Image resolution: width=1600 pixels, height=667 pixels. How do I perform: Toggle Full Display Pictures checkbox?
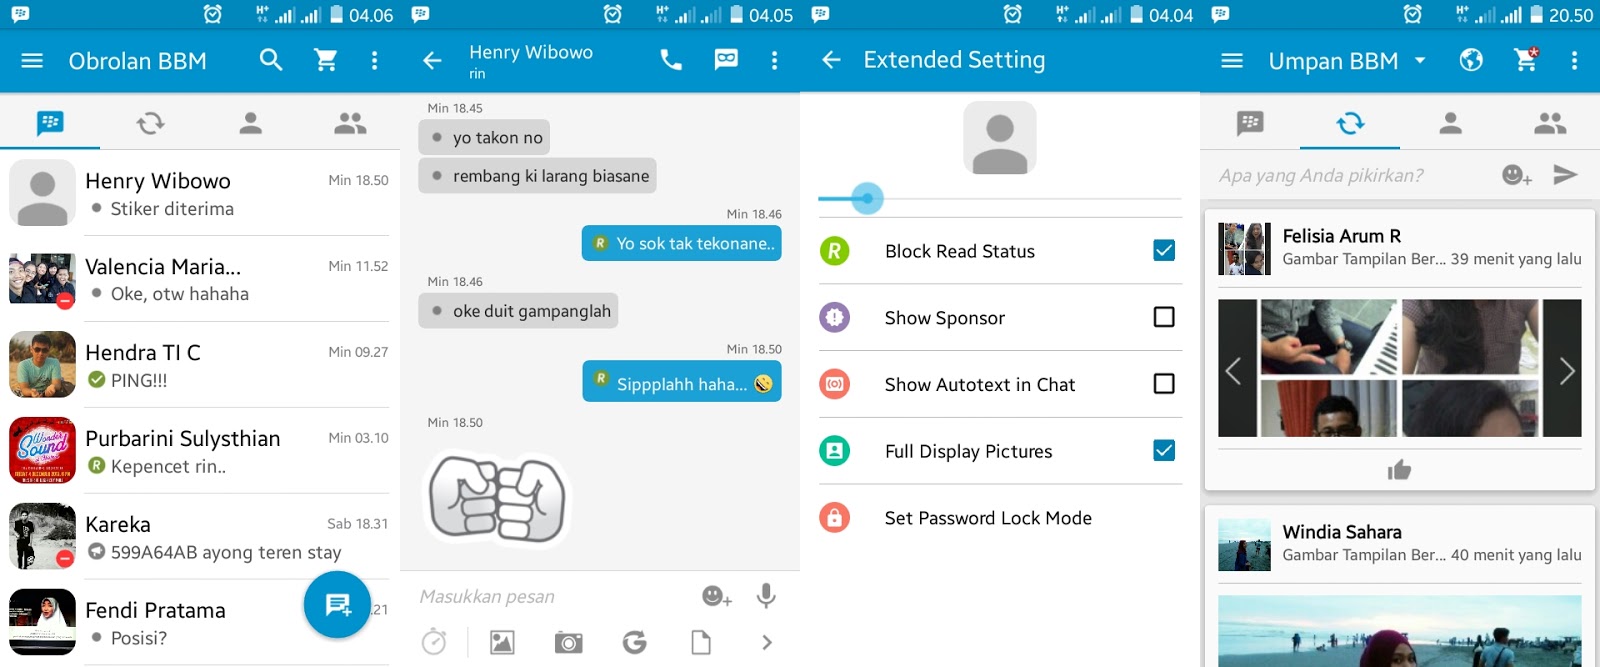pos(1164,450)
